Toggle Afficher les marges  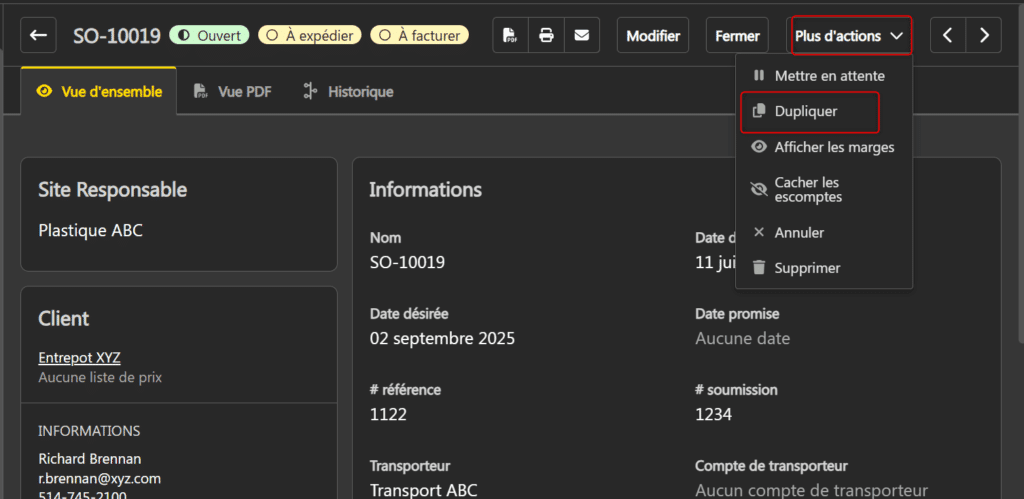coord(833,147)
